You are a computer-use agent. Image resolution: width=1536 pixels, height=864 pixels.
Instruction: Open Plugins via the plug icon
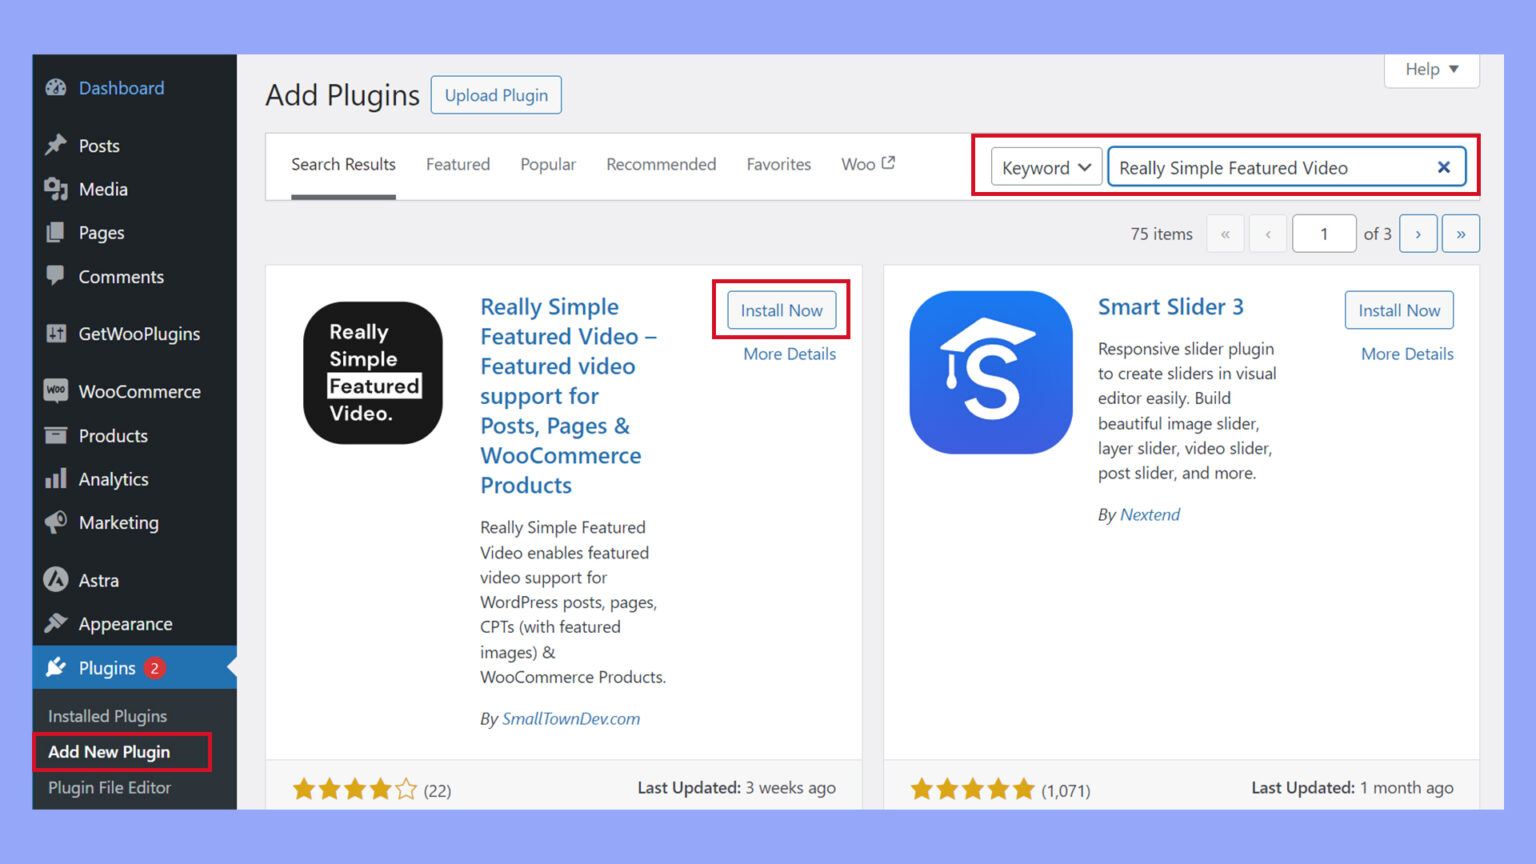point(56,667)
